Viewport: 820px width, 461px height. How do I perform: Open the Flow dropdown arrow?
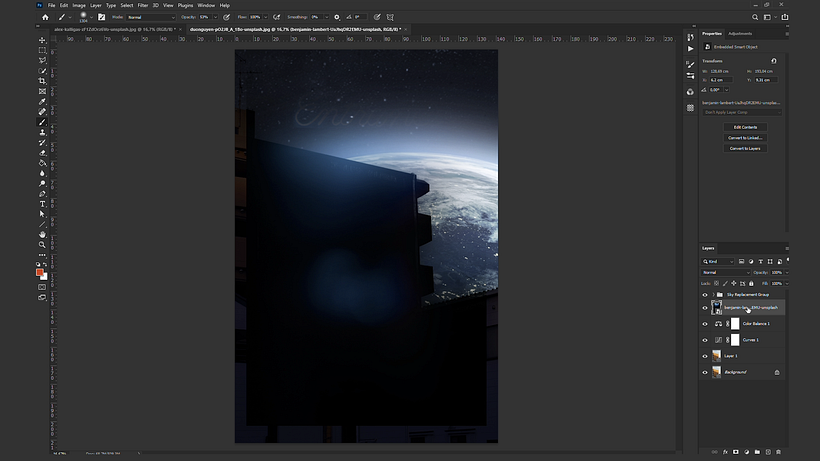(x=265, y=17)
